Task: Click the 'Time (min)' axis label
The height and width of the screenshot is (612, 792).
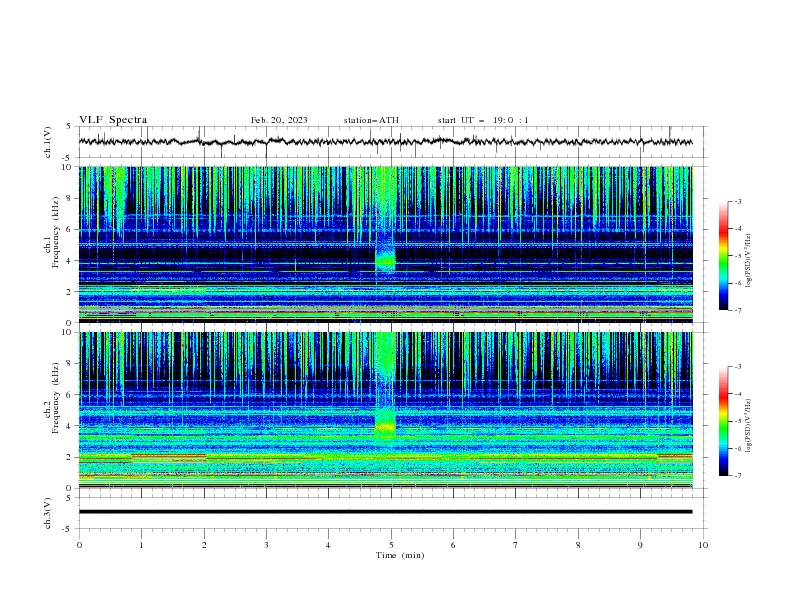Action: pos(400,555)
